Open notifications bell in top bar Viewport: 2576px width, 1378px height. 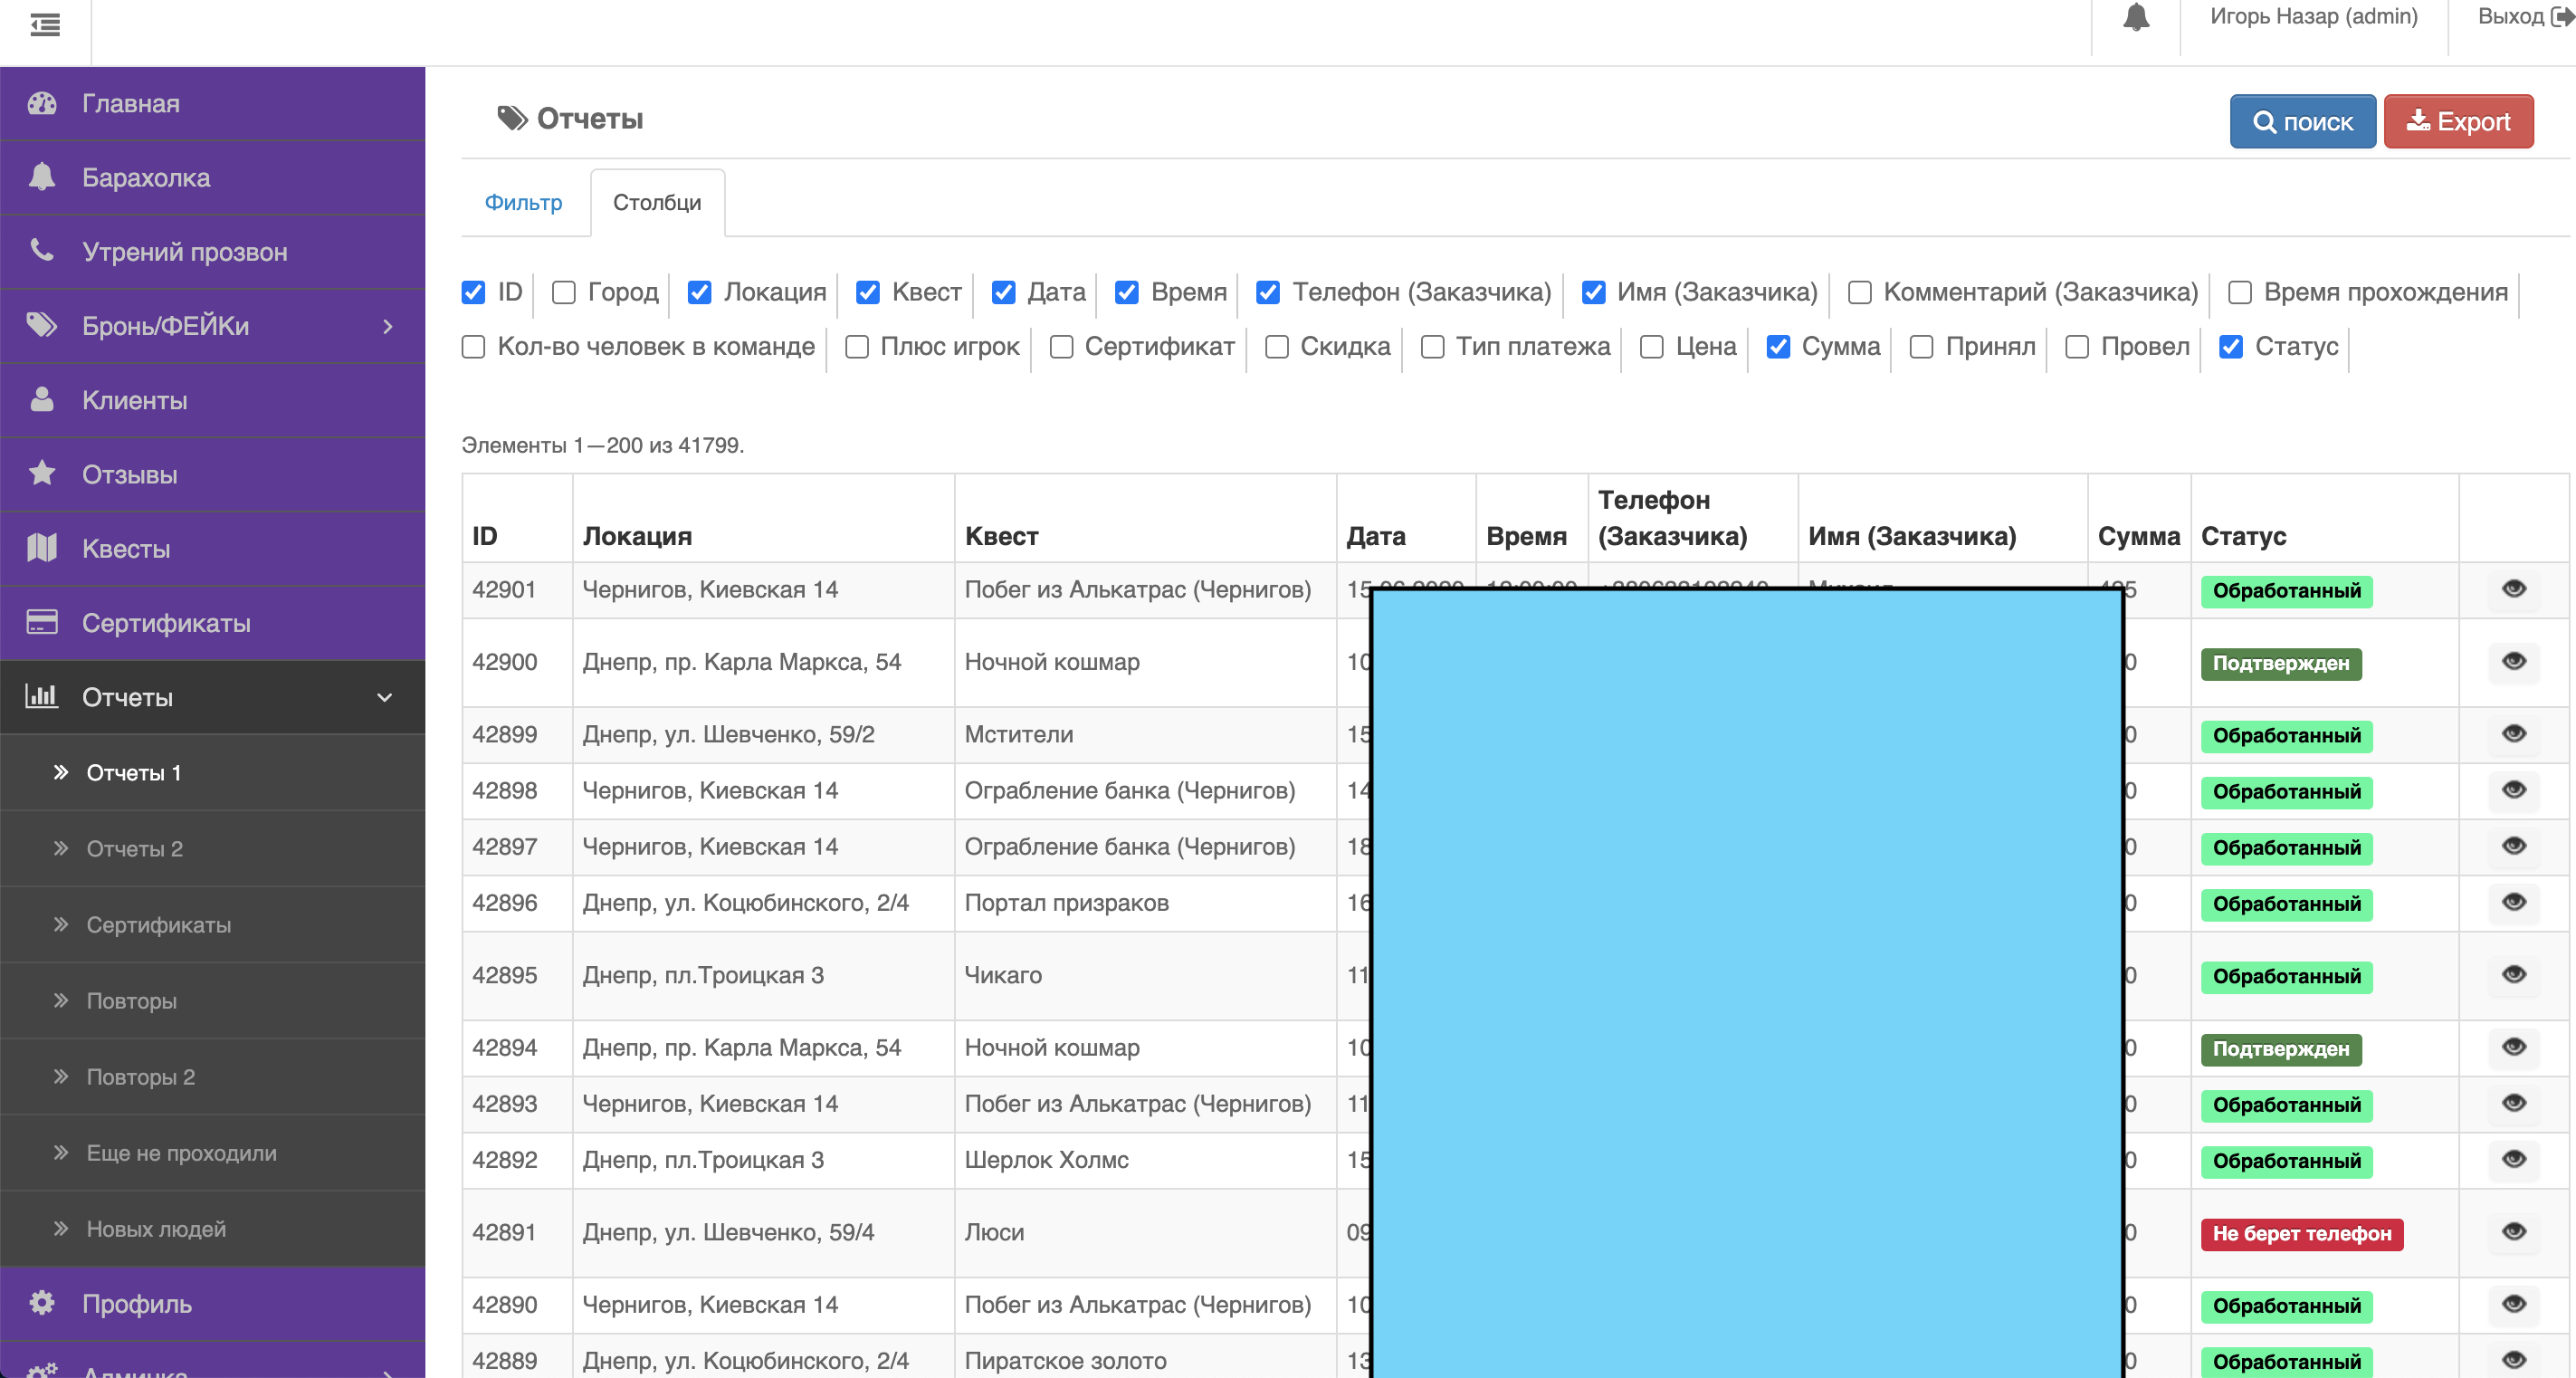2135,17
